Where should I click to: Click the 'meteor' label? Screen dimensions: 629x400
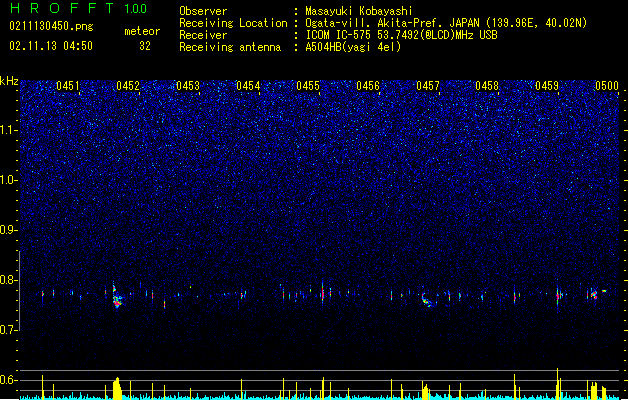pos(142,31)
